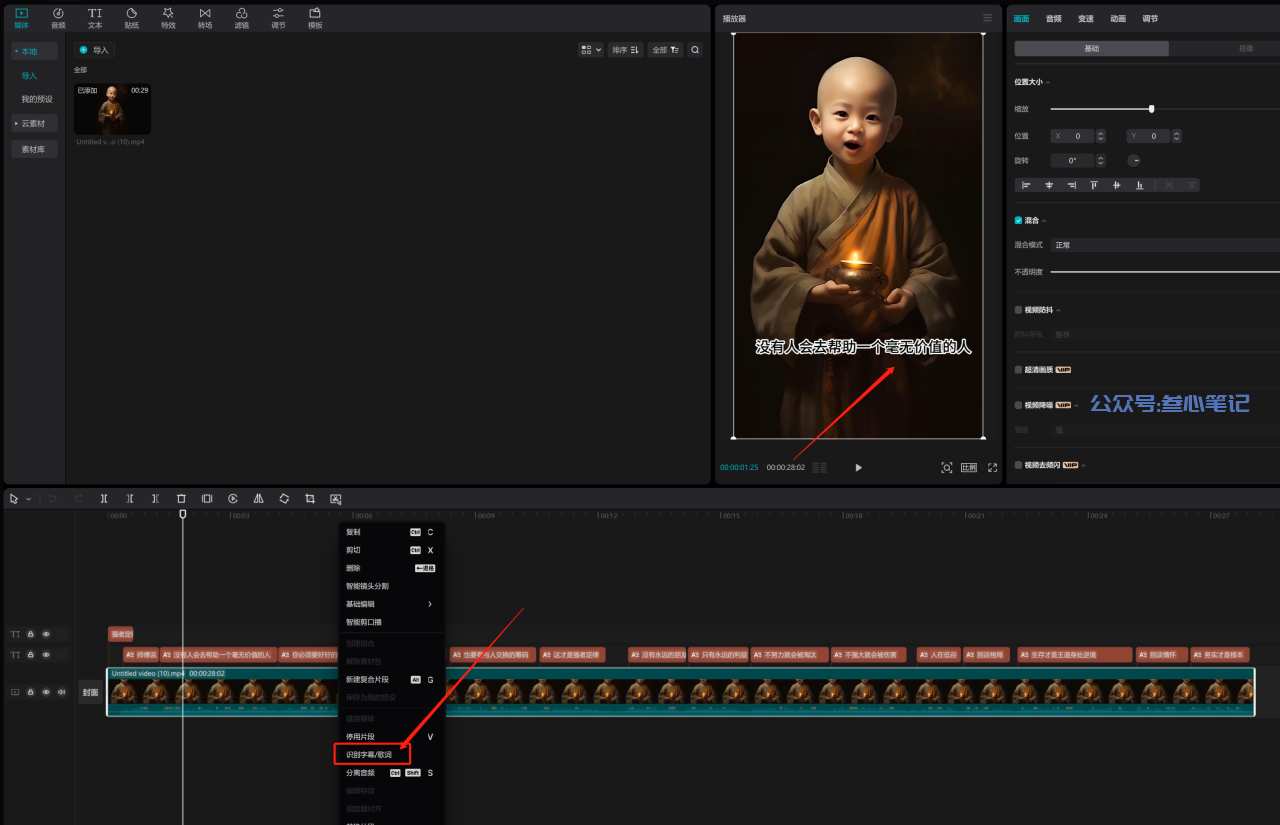Enable the 超清画质 checkbox
The image size is (1280, 825).
pyautogui.click(x=1018, y=369)
